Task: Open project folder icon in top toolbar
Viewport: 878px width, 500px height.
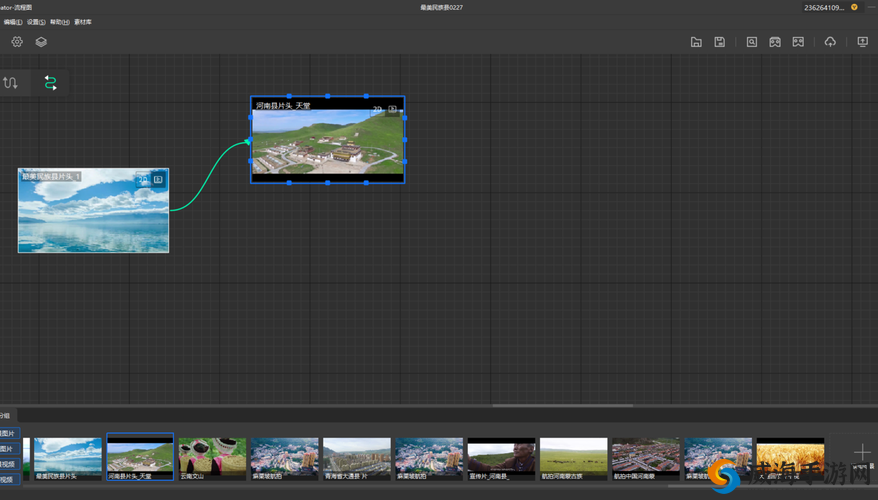Action: pos(696,42)
